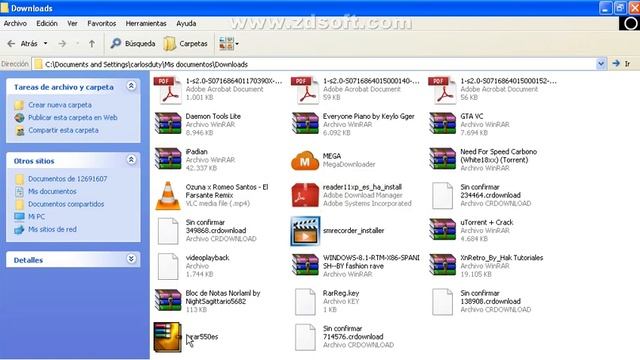The image size is (640, 360).
Task: Select the PDF icon of 1-s2.0-S0716864015000152
Action: tap(442, 90)
